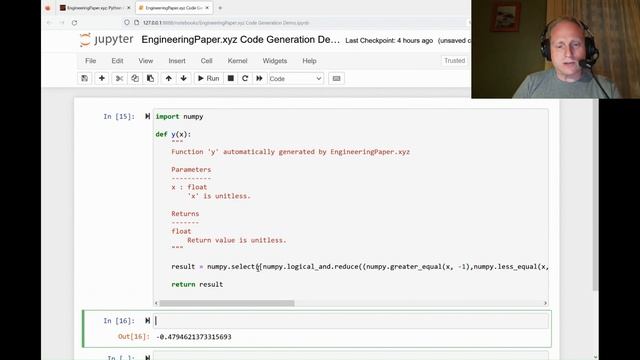640x360 pixels.
Task: Reload the page with refresh icon
Action: tap(74, 23)
